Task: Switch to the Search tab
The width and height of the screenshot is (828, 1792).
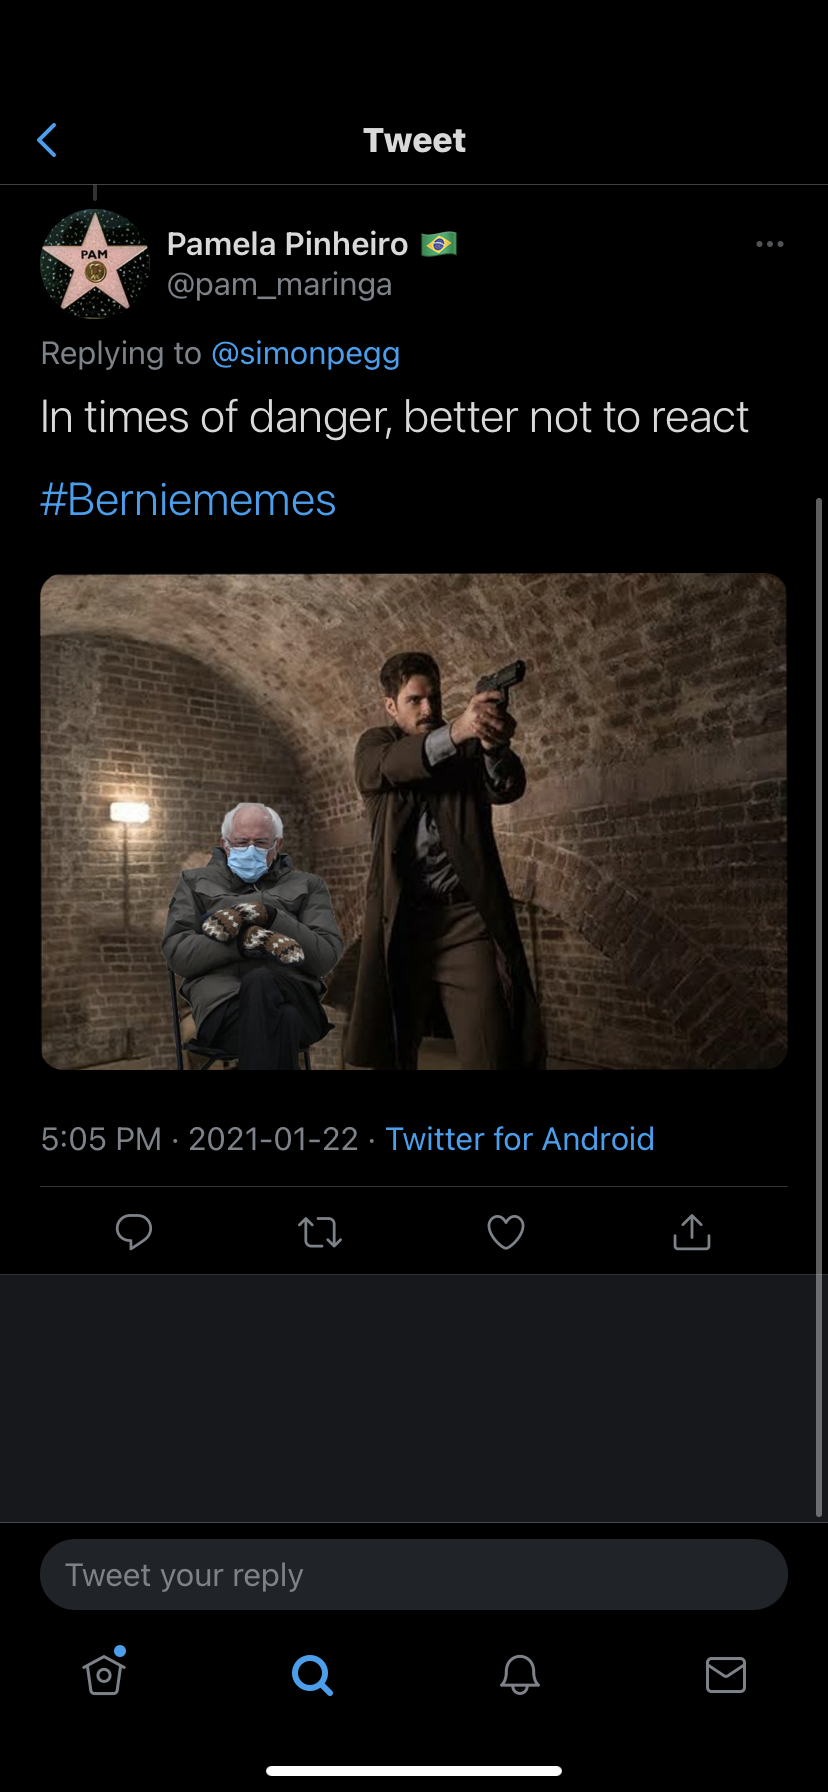Action: (x=312, y=1674)
